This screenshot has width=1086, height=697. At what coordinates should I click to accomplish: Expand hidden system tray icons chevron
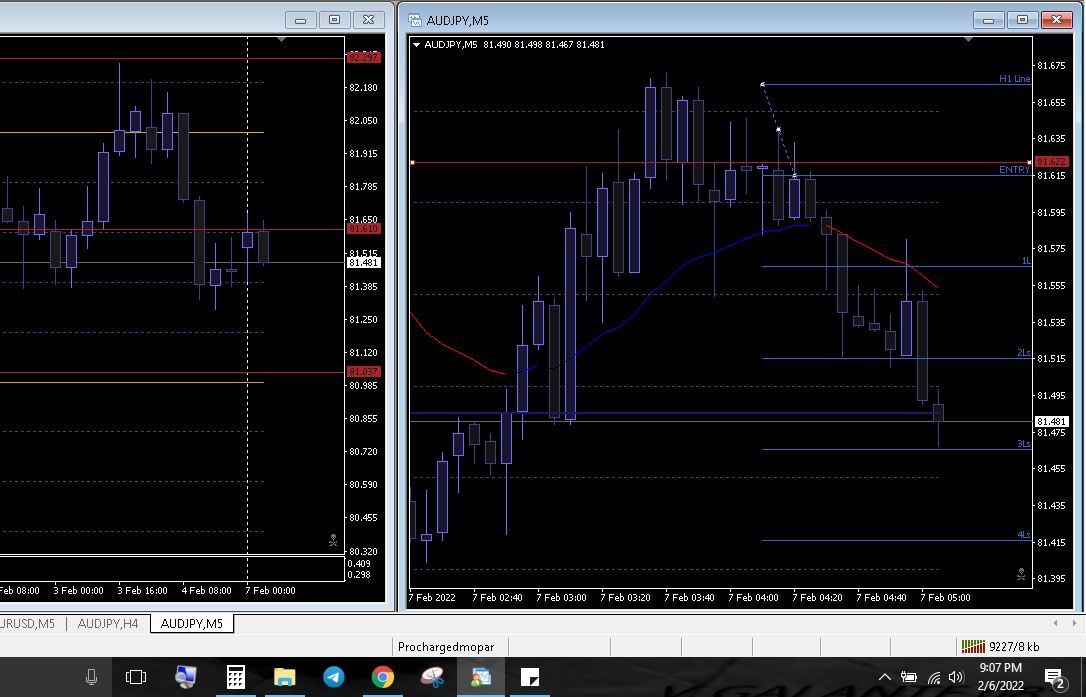click(884, 677)
